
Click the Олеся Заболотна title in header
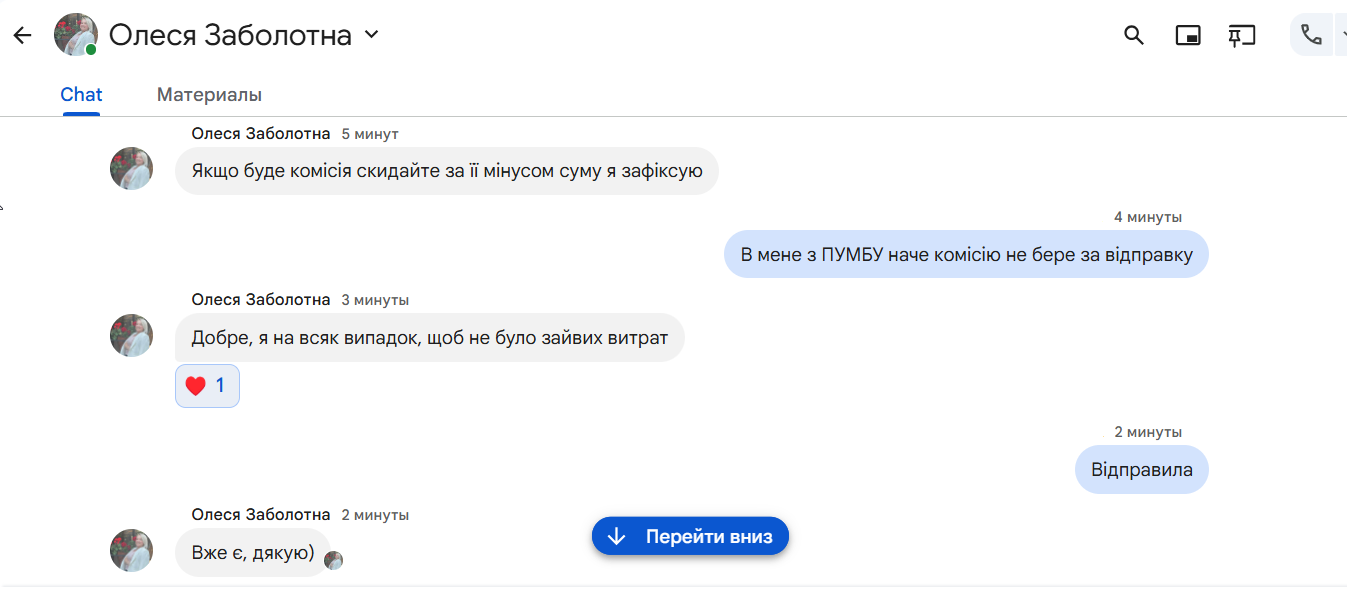[x=230, y=36]
